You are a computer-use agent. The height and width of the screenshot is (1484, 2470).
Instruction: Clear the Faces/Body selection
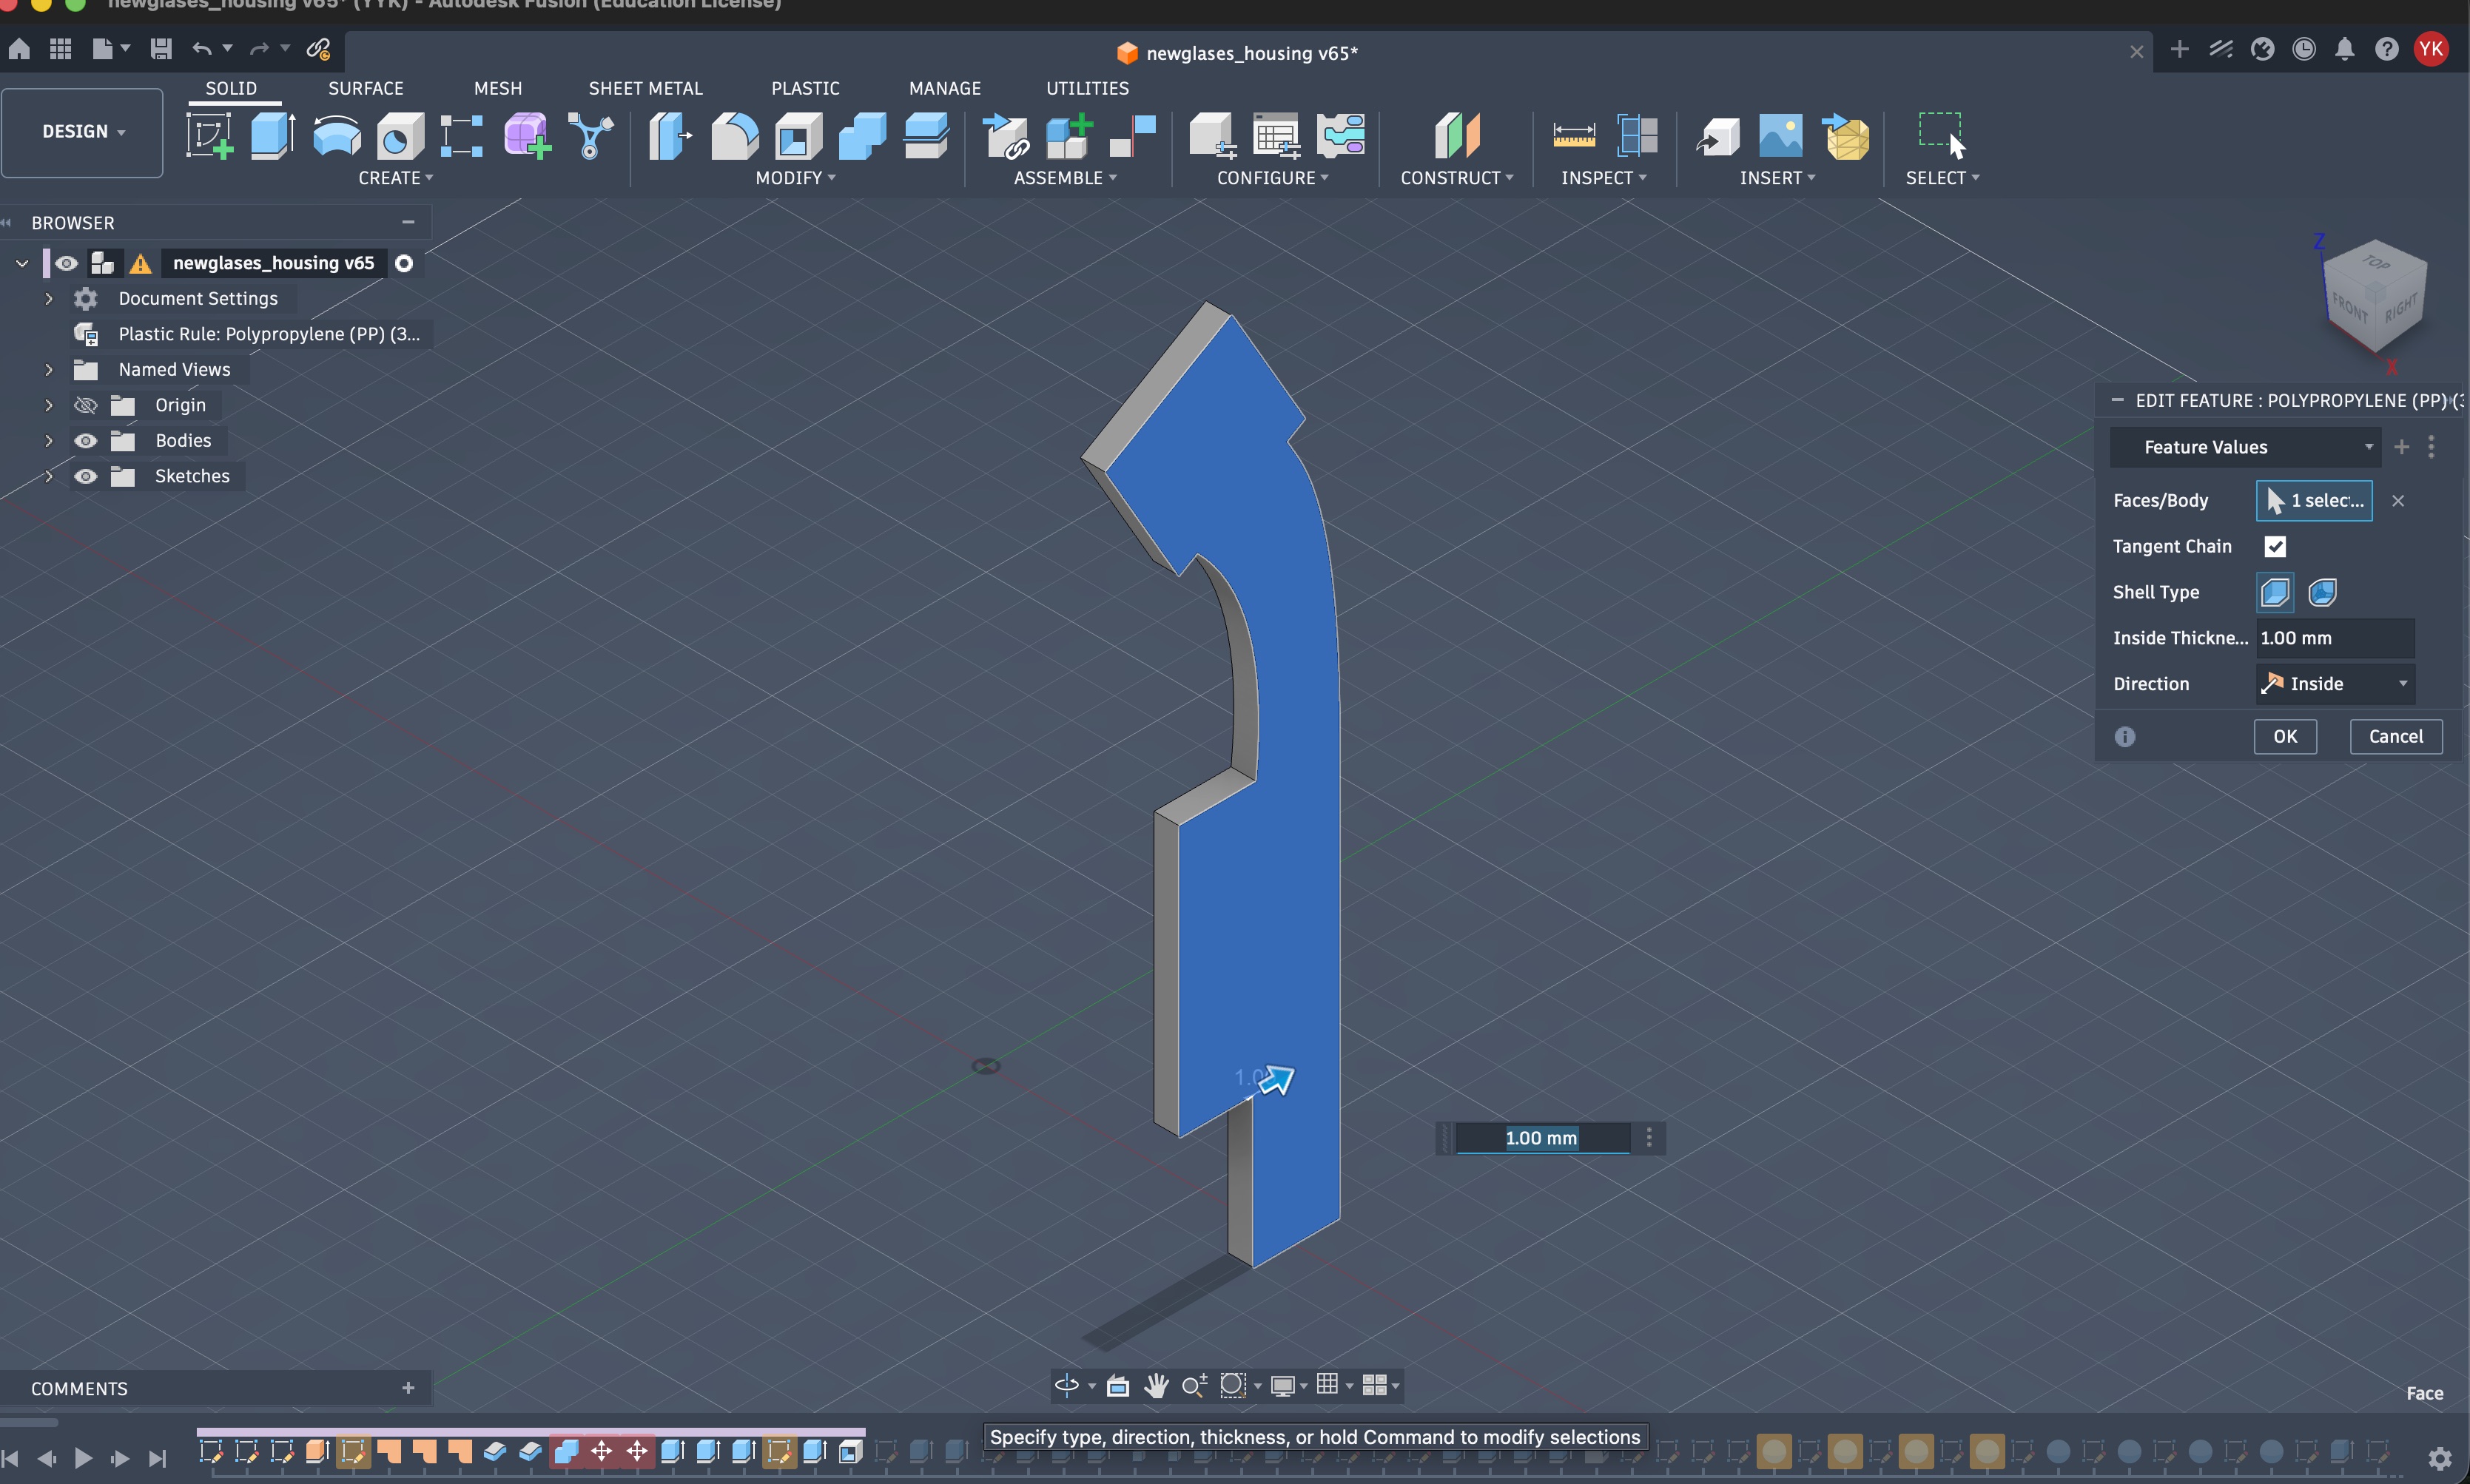[2398, 501]
